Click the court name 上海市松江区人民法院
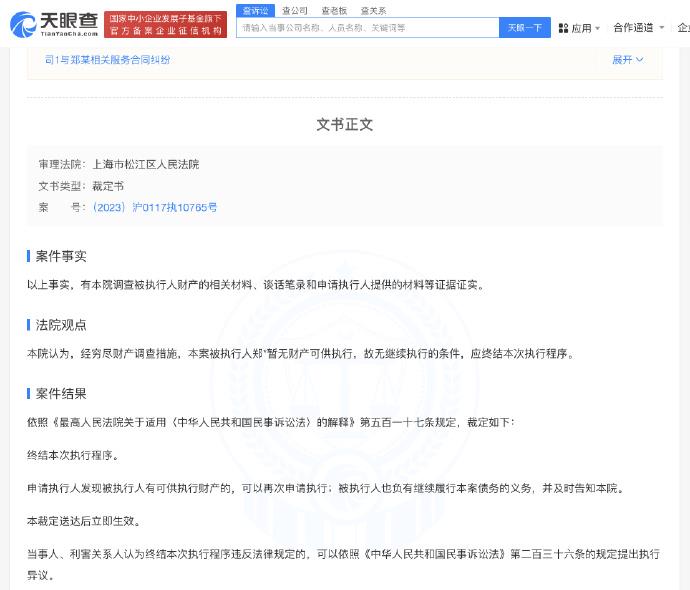The width and height of the screenshot is (690, 590). (146, 164)
